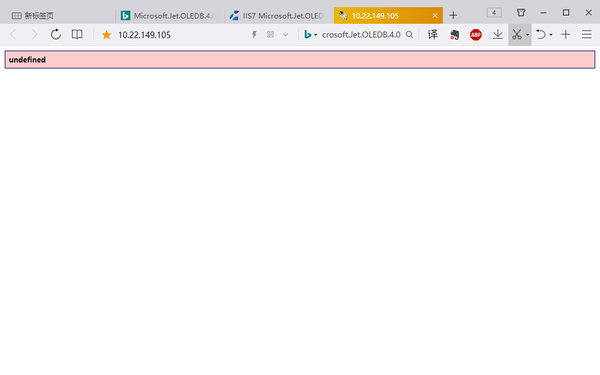Open the hamburger main menu
The height and width of the screenshot is (375, 600).
pyautogui.click(x=587, y=35)
